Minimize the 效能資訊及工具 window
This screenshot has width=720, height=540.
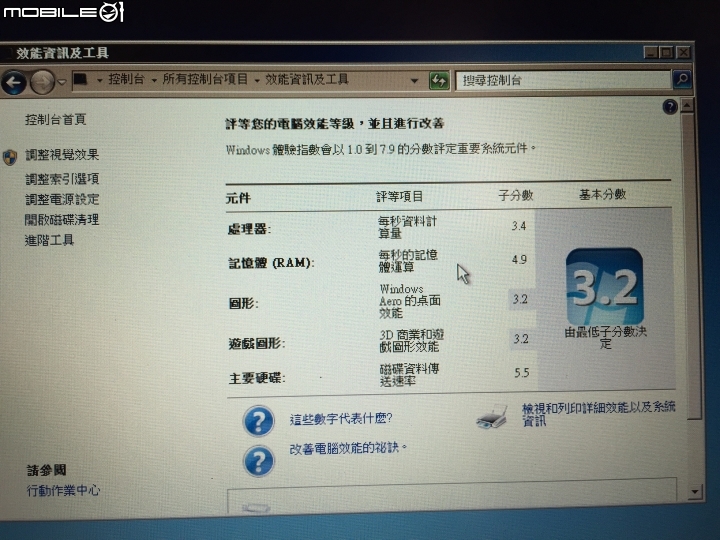651,52
